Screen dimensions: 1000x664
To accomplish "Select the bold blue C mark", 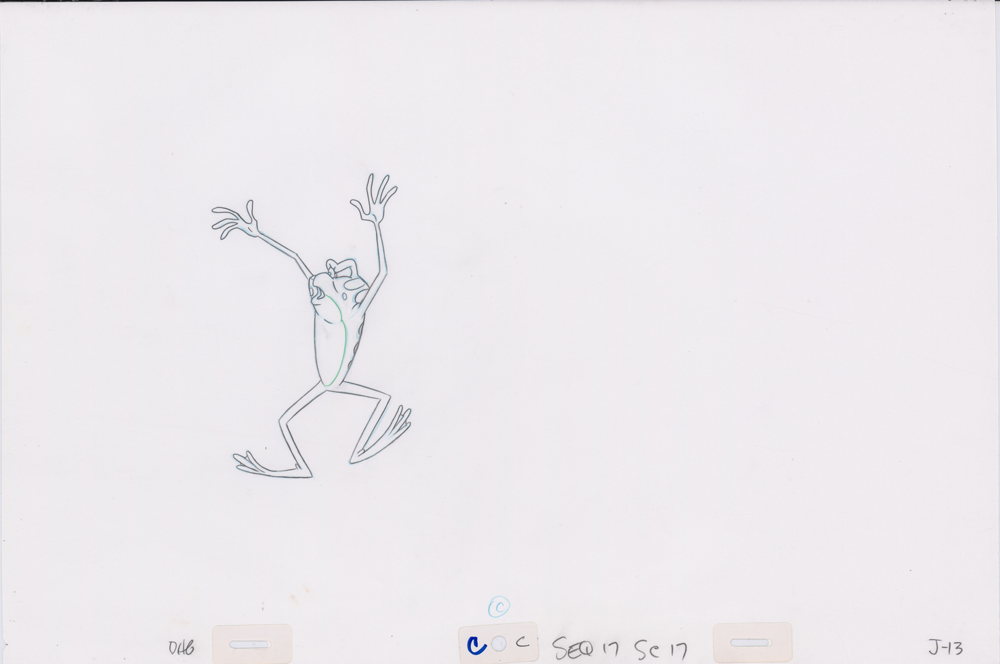I will 477,645.
